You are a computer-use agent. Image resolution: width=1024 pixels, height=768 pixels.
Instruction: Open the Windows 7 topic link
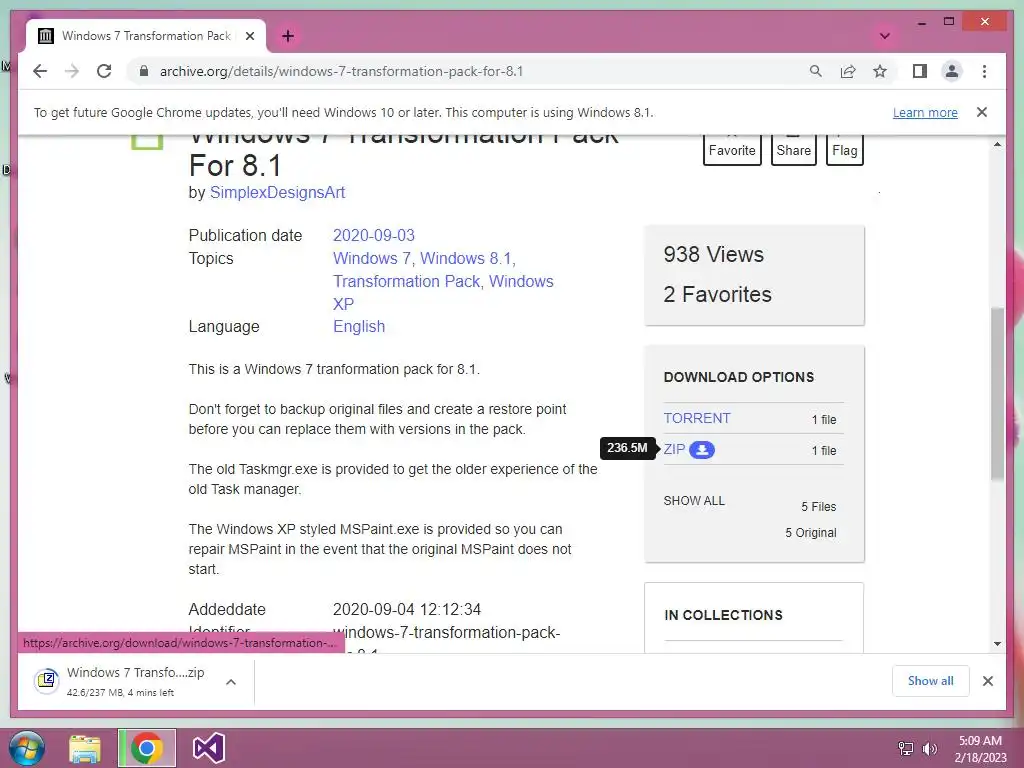coord(372,259)
